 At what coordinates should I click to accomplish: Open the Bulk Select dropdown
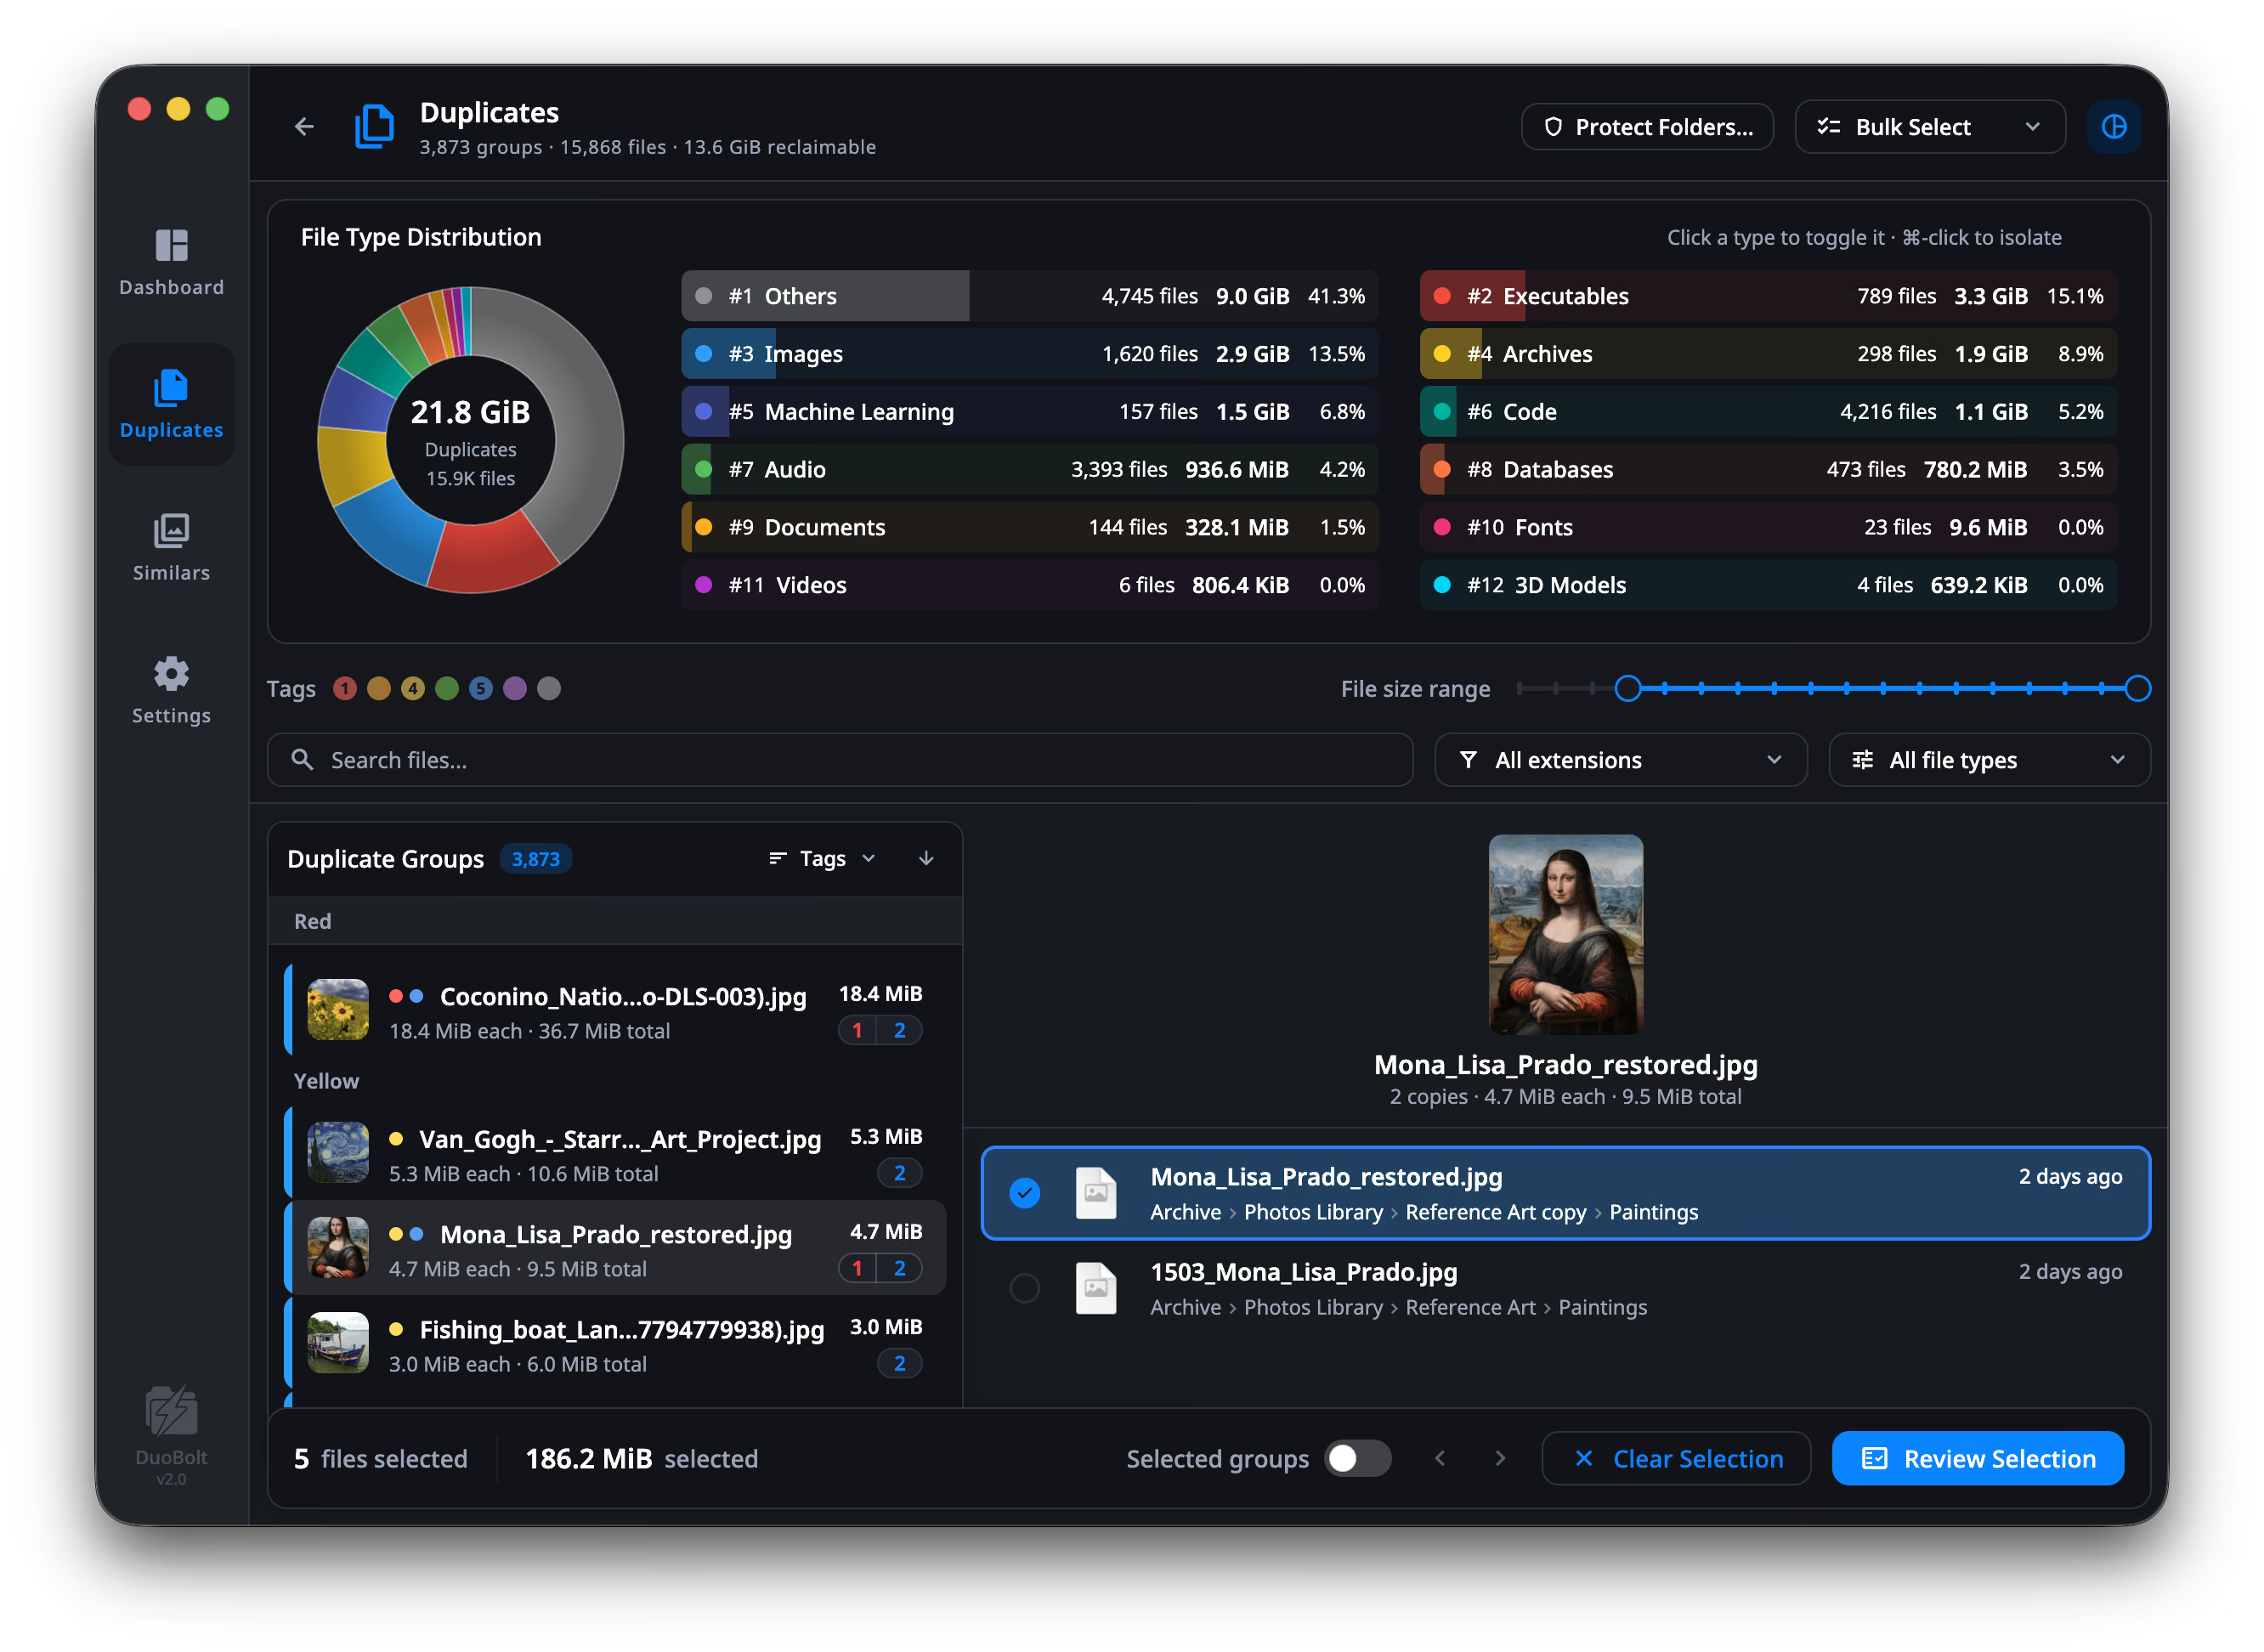tap(1929, 127)
